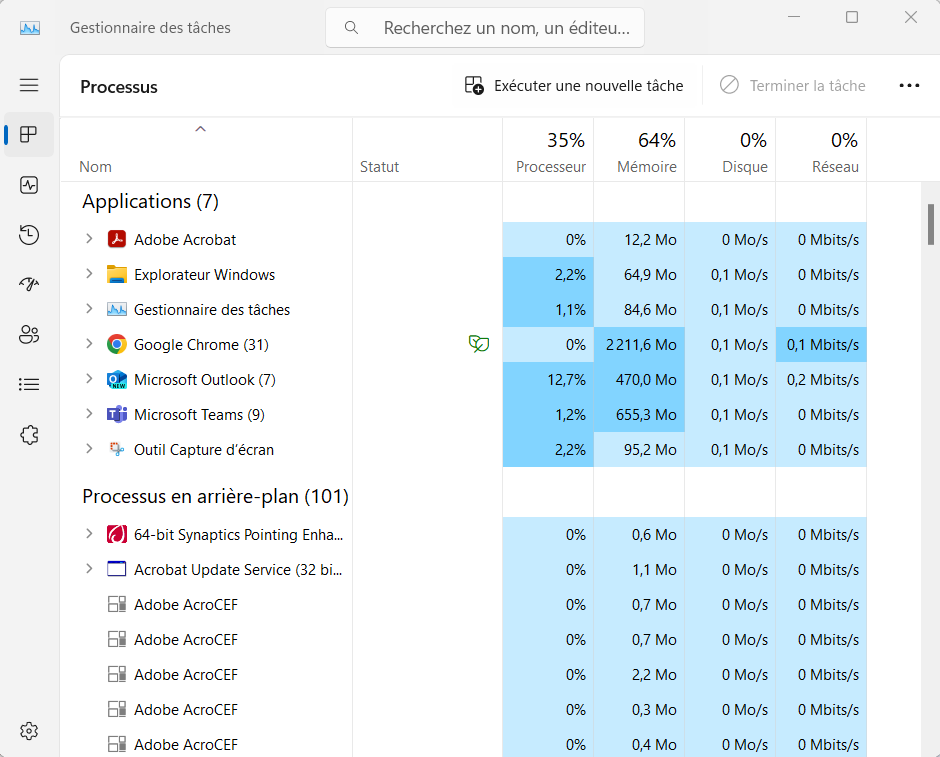Expand Acrobat Update Service entry

tap(89, 569)
